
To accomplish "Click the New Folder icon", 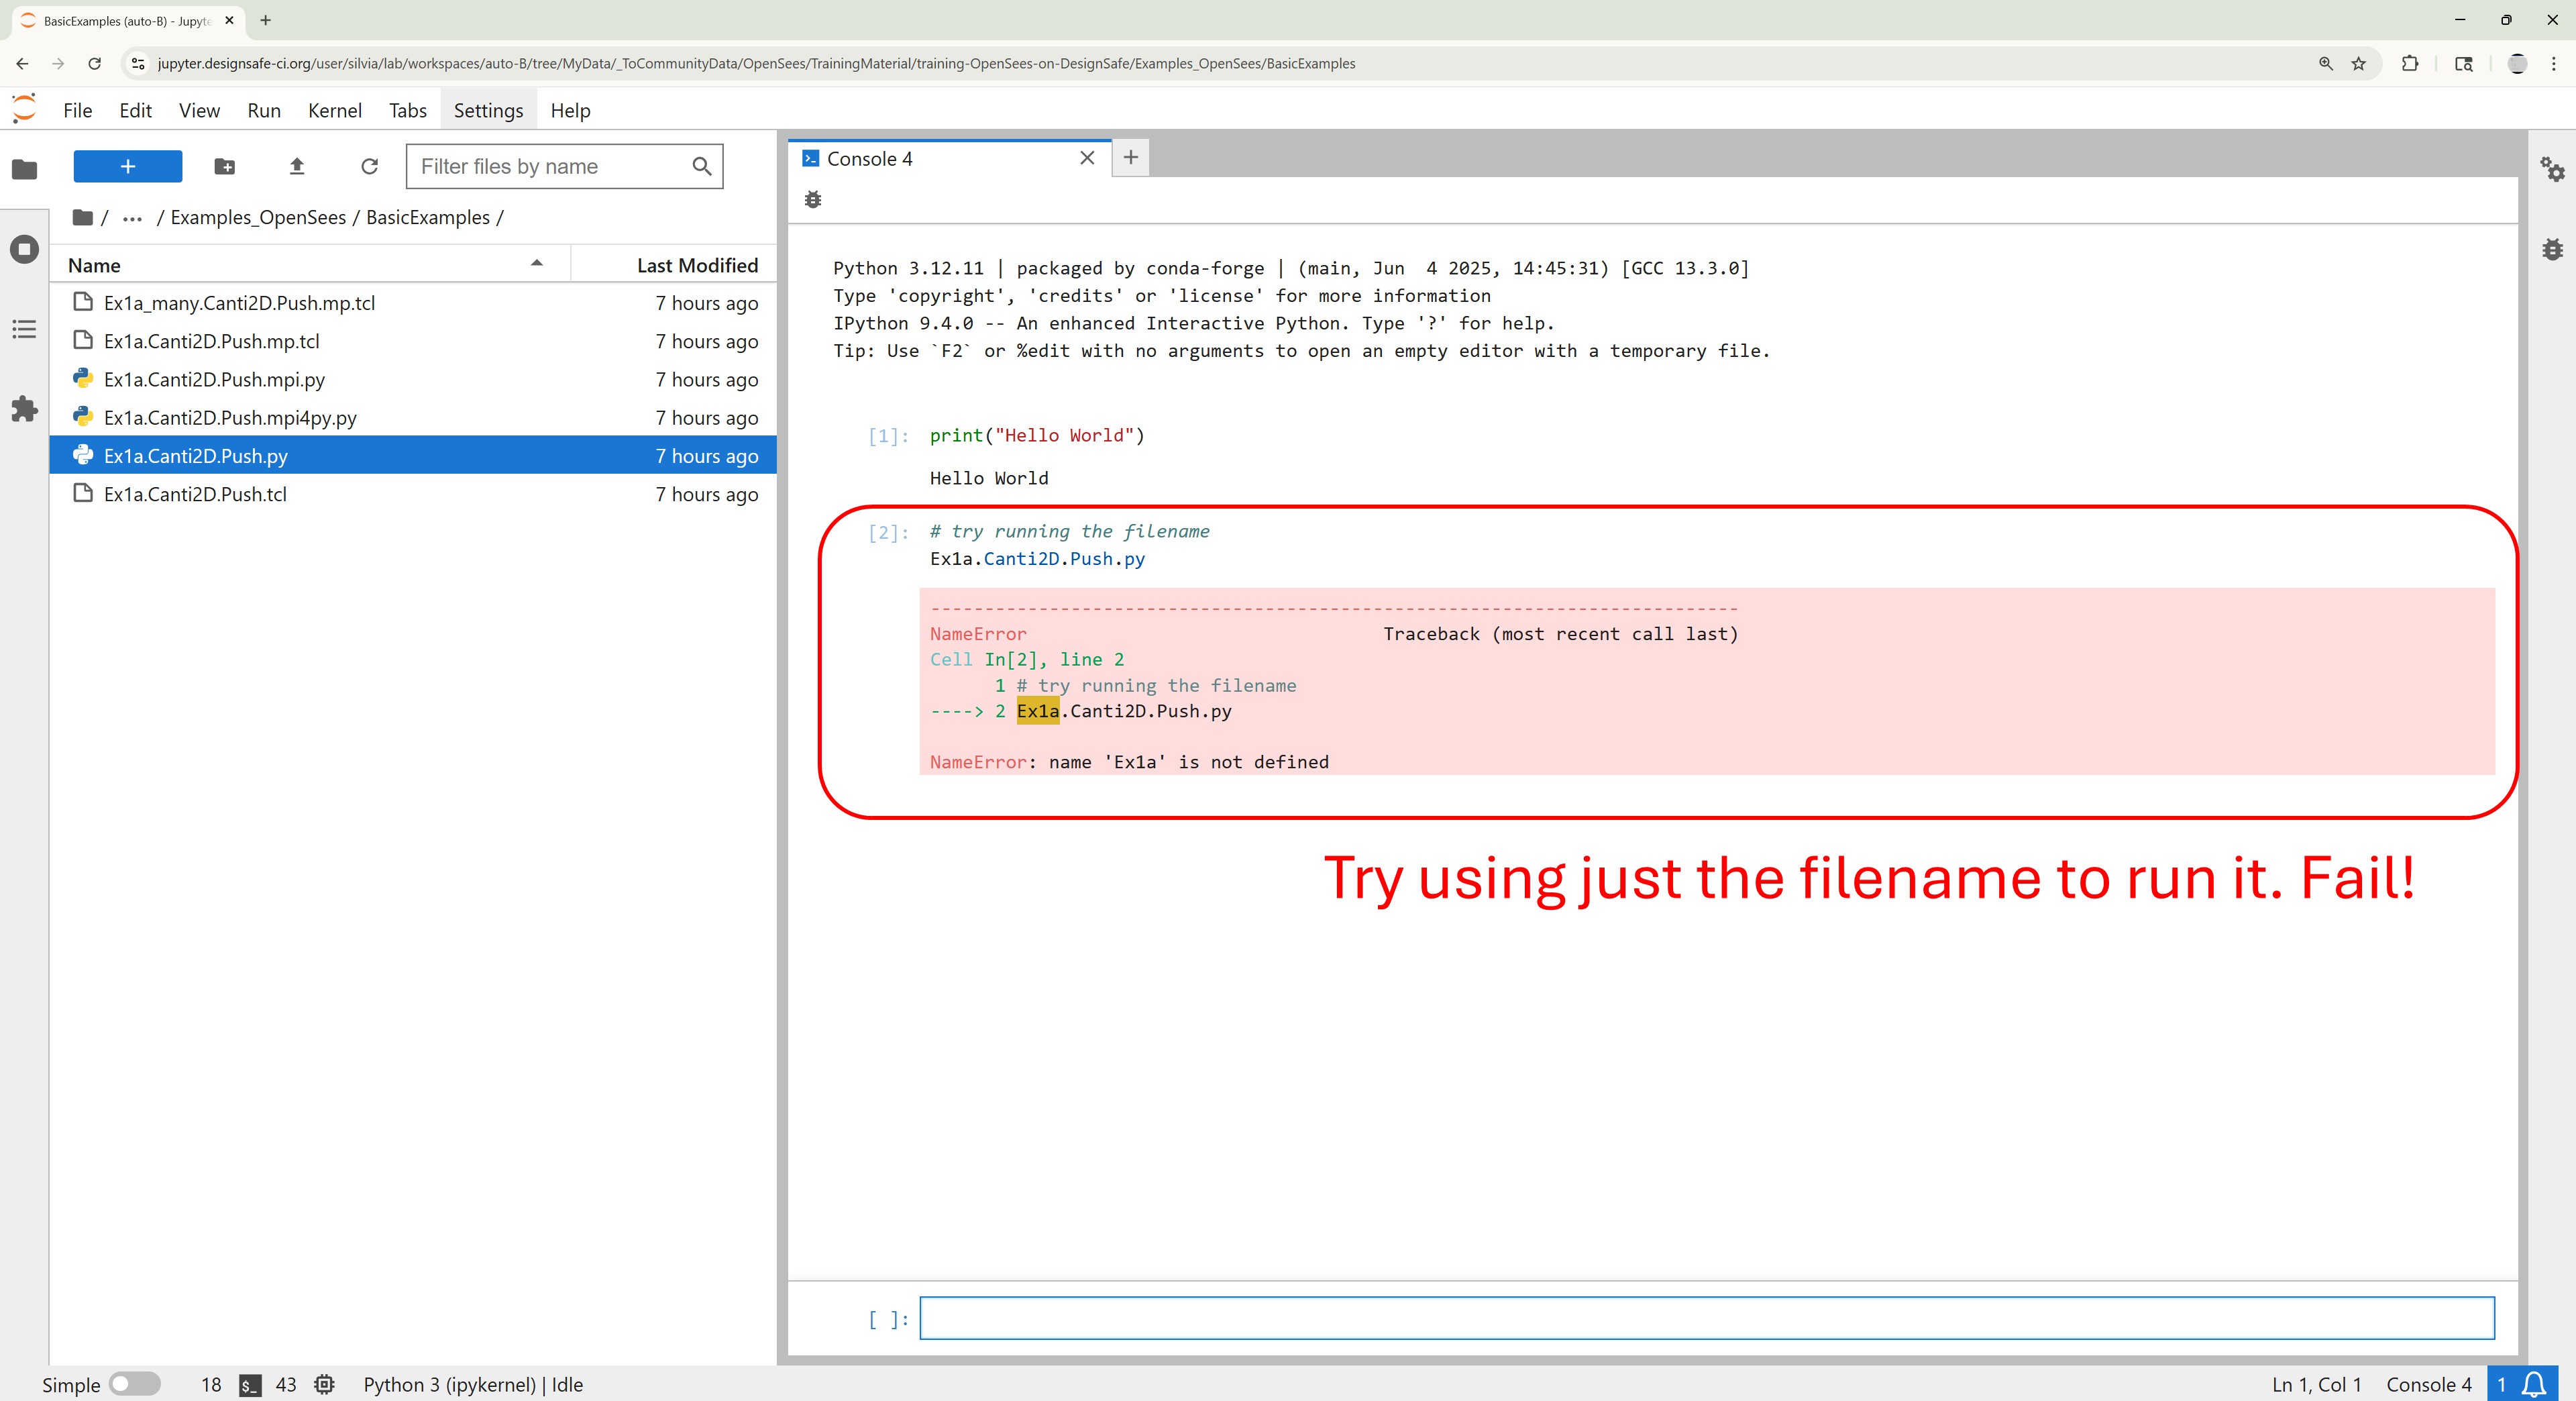I will point(224,166).
